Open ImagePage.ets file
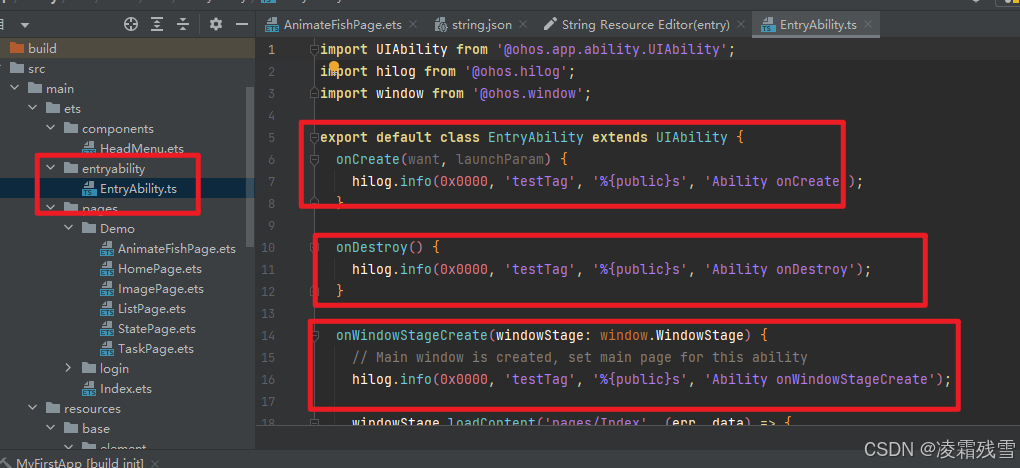This screenshot has width=1020, height=468. (161, 289)
